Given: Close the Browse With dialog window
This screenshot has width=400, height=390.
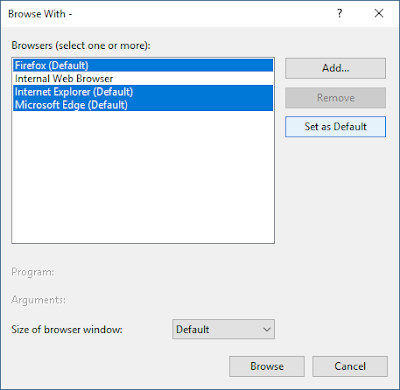Looking at the screenshot, I should 379,13.
